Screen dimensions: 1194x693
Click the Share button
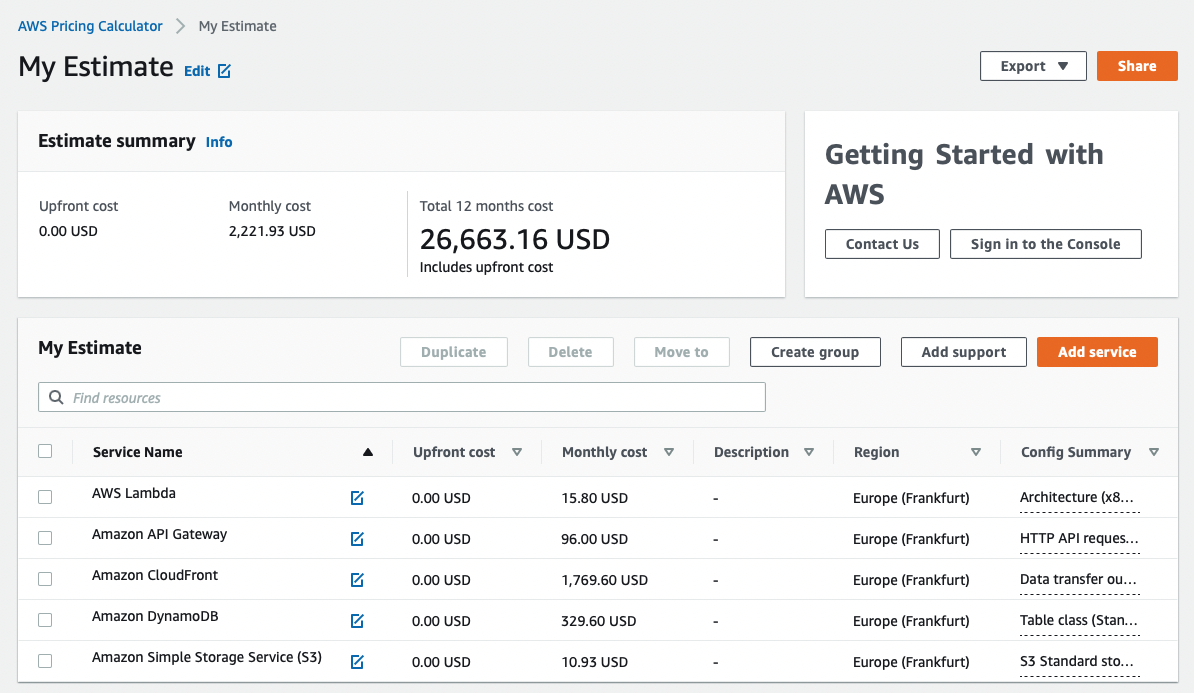(x=1137, y=66)
